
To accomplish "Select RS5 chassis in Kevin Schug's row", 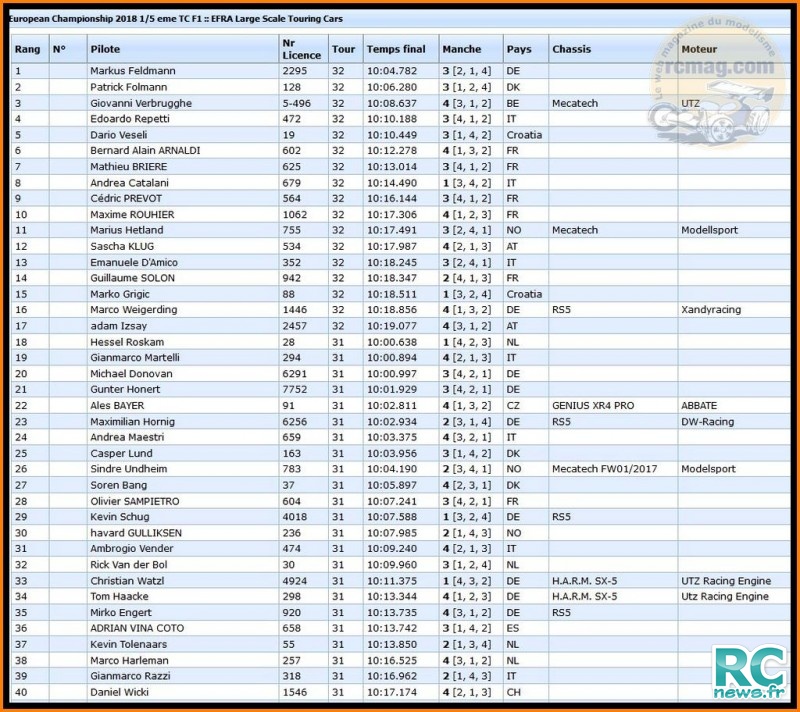I will tap(561, 517).
